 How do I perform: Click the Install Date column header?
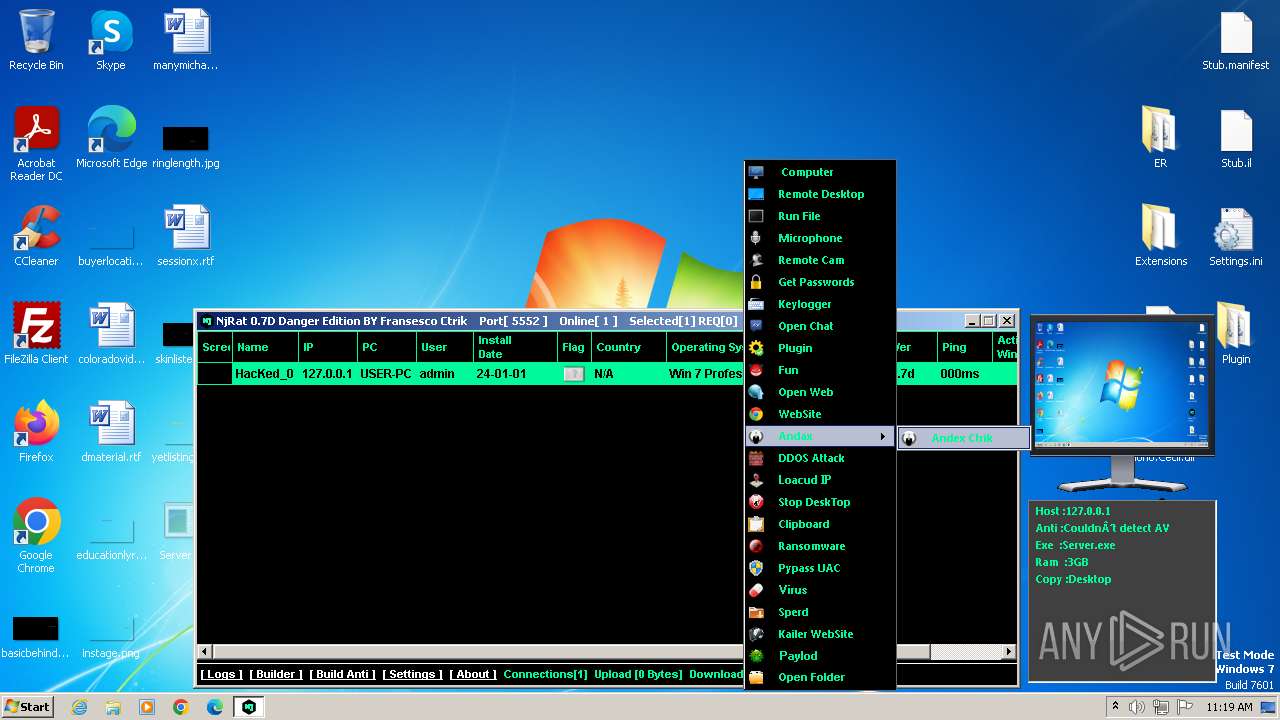pos(515,347)
